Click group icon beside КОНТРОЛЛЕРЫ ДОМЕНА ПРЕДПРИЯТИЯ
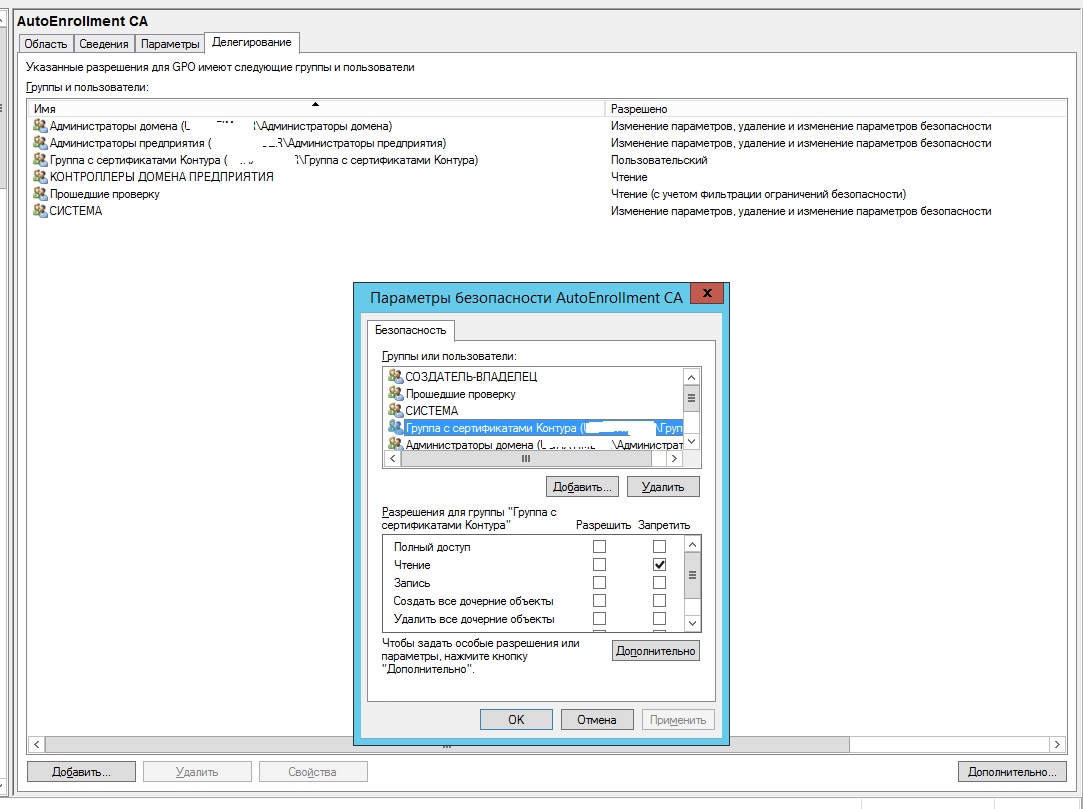 [40, 177]
